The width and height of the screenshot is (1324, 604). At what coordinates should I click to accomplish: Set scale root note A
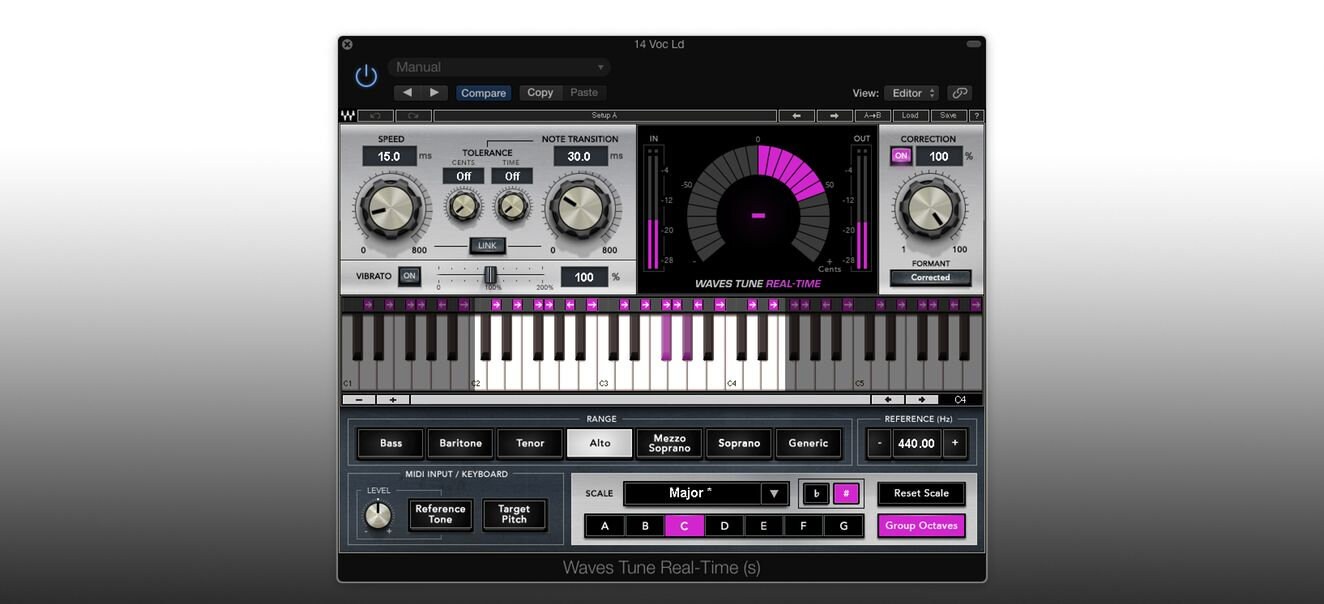pyautogui.click(x=605, y=526)
